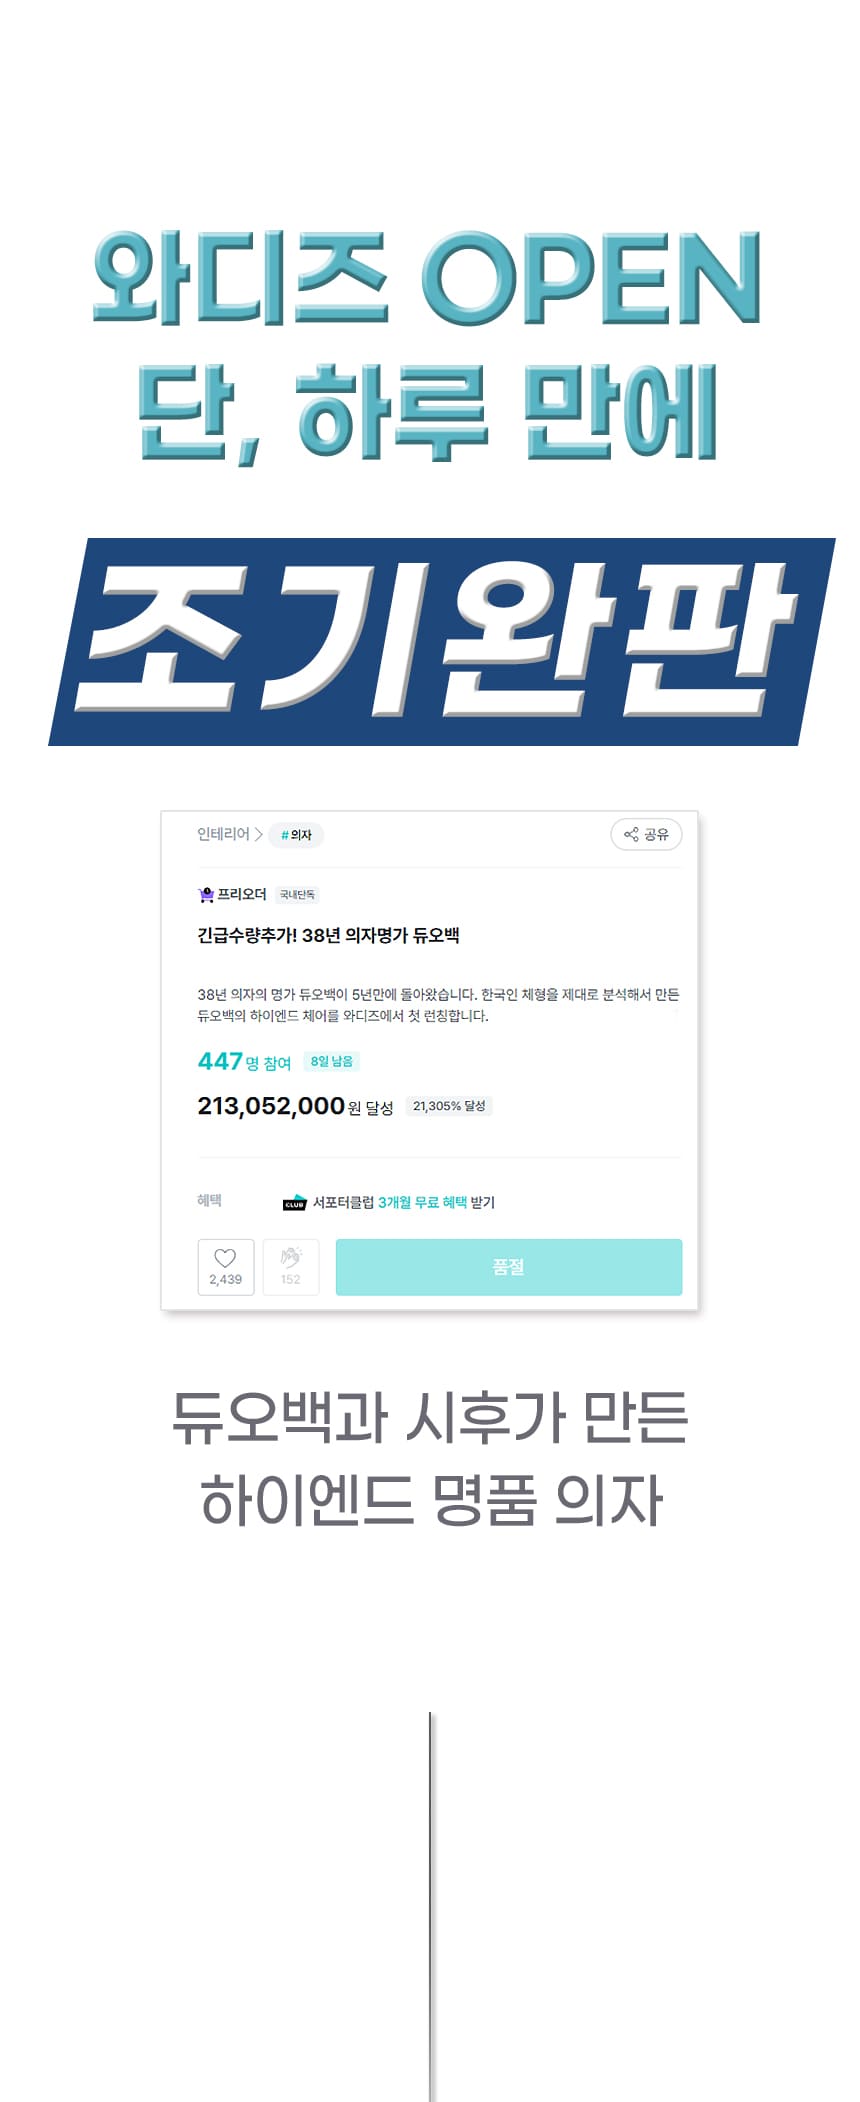The height and width of the screenshot is (2102, 860).
Task: Open the 인테리어 category breadcrumb
Action: (223, 834)
